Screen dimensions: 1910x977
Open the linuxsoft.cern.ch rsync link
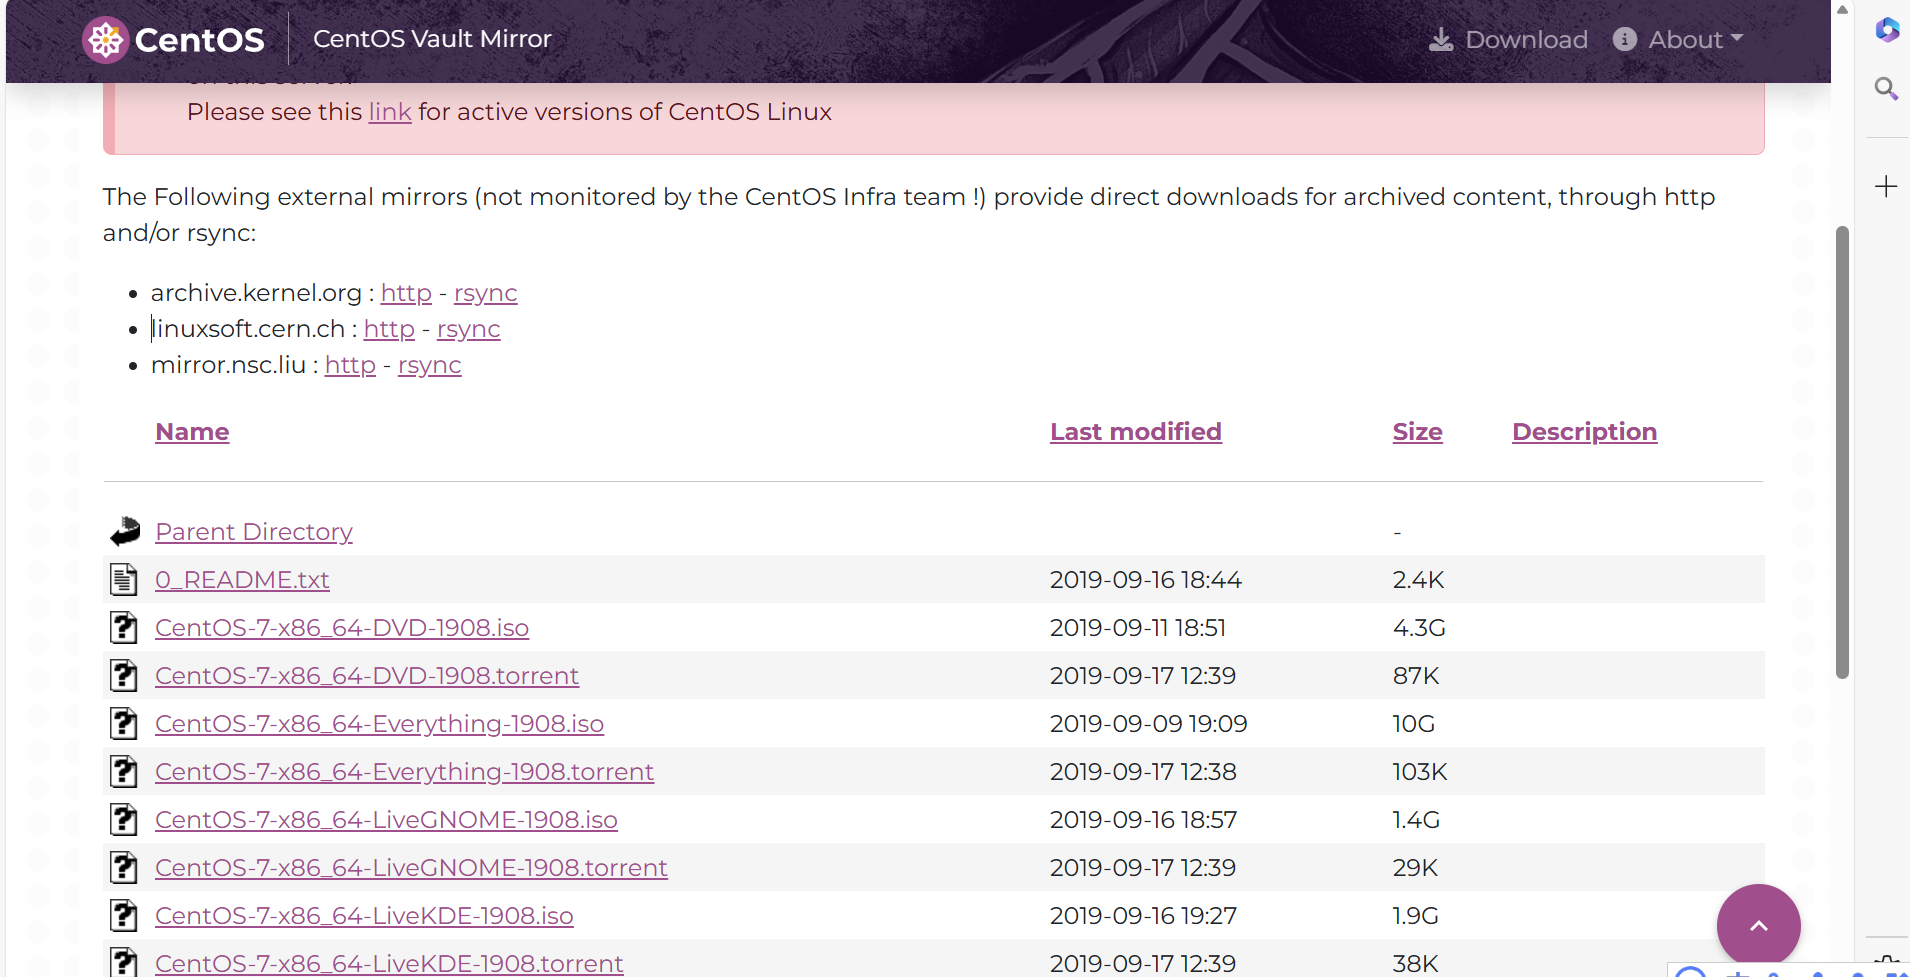pos(468,329)
